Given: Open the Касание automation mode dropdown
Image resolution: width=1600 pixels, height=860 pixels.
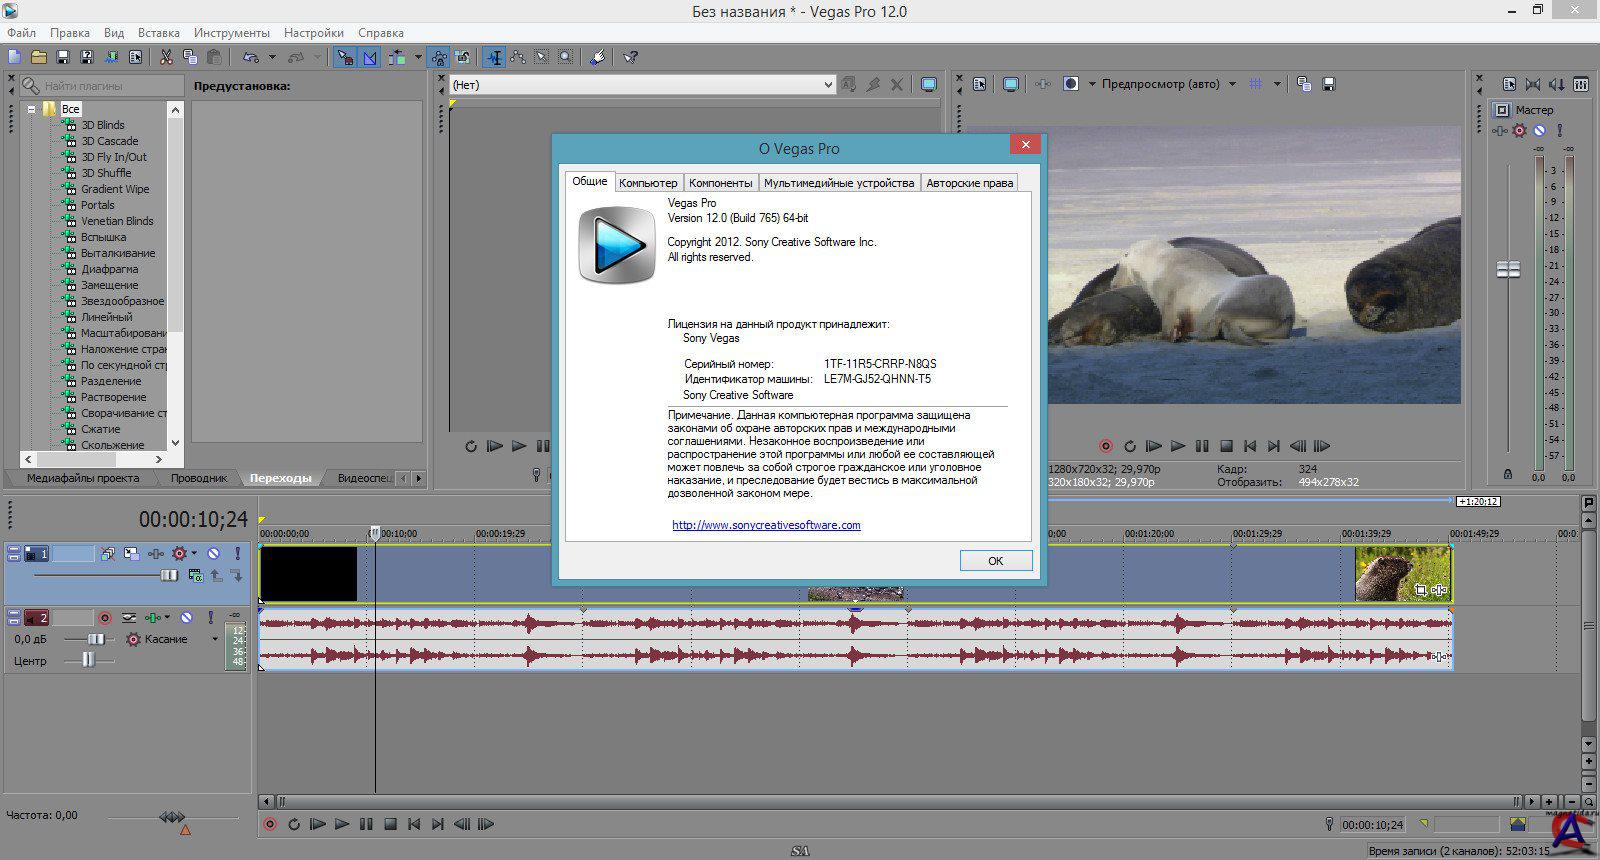Looking at the screenshot, I should point(214,639).
